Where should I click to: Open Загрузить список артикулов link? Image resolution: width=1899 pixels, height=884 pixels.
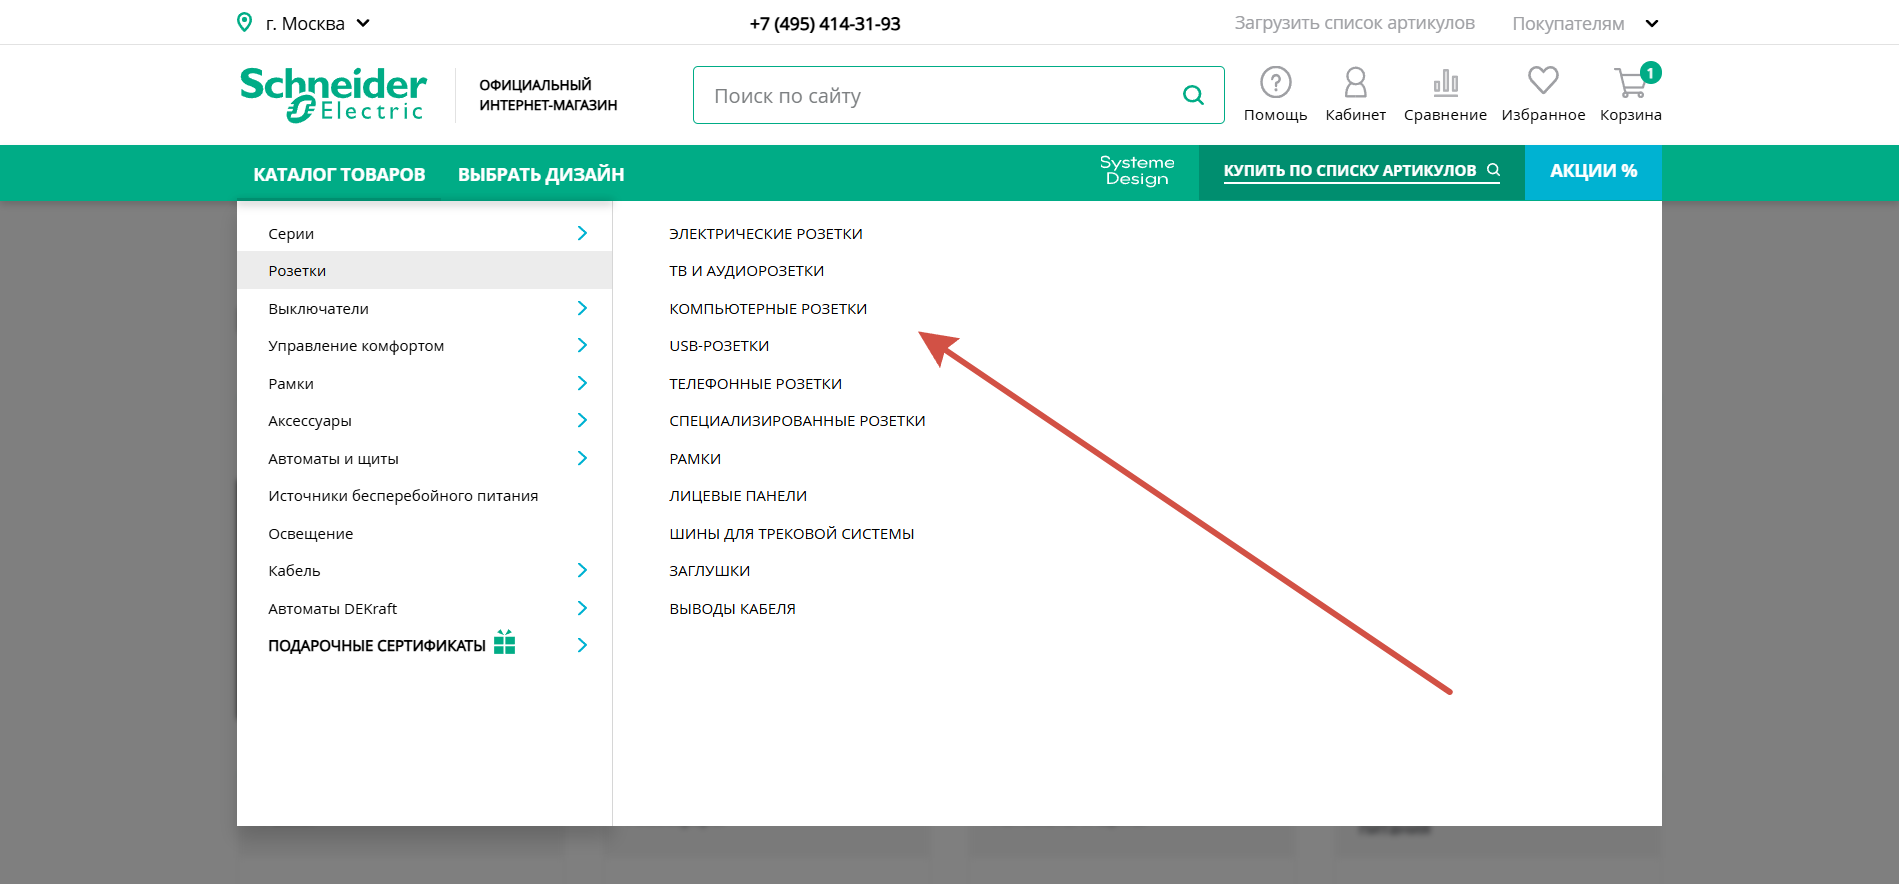tap(1354, 23)
